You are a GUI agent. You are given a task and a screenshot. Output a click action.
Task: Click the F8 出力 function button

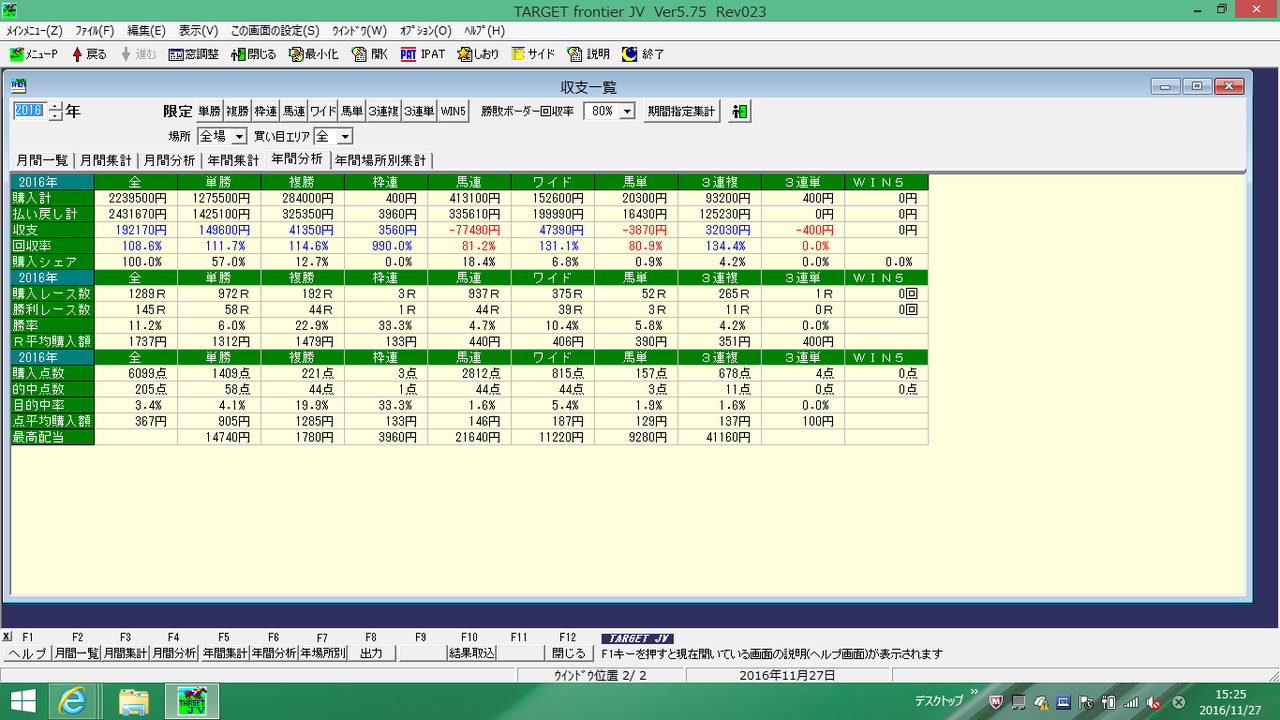pos(372,654)
